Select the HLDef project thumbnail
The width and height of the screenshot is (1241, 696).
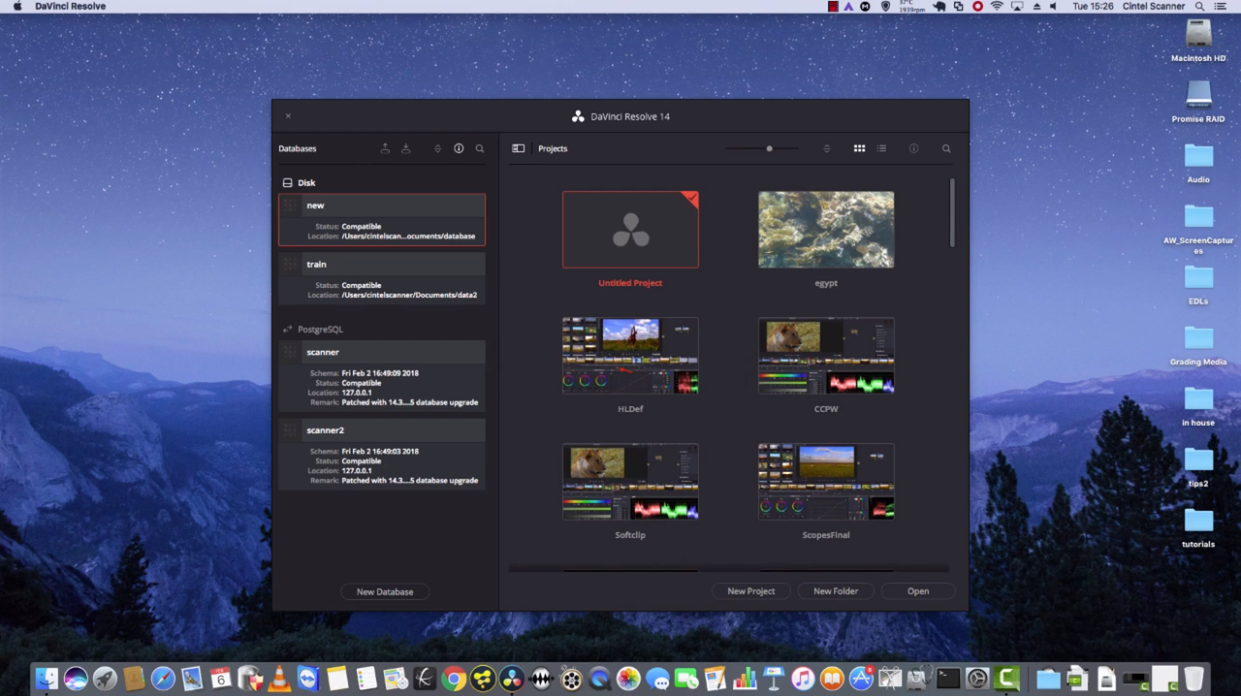[630, 356]
